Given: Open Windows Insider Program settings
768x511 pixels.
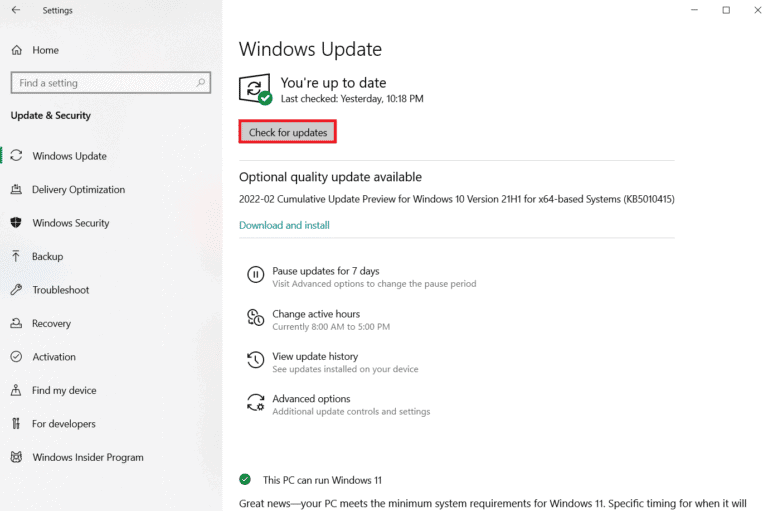Looking at the screenshot, I should point(87,458).
